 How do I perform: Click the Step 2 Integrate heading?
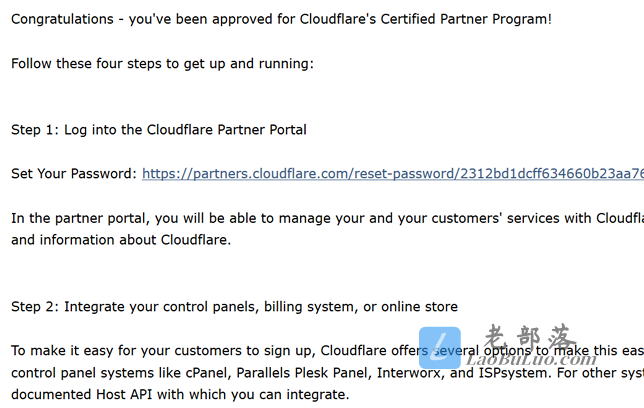click(x=234, y=307)
